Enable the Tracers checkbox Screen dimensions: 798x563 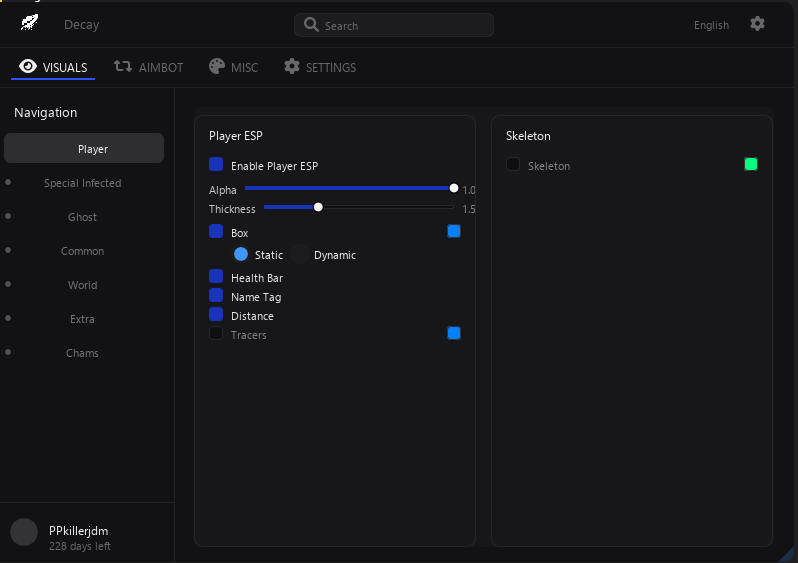(216, 334)
